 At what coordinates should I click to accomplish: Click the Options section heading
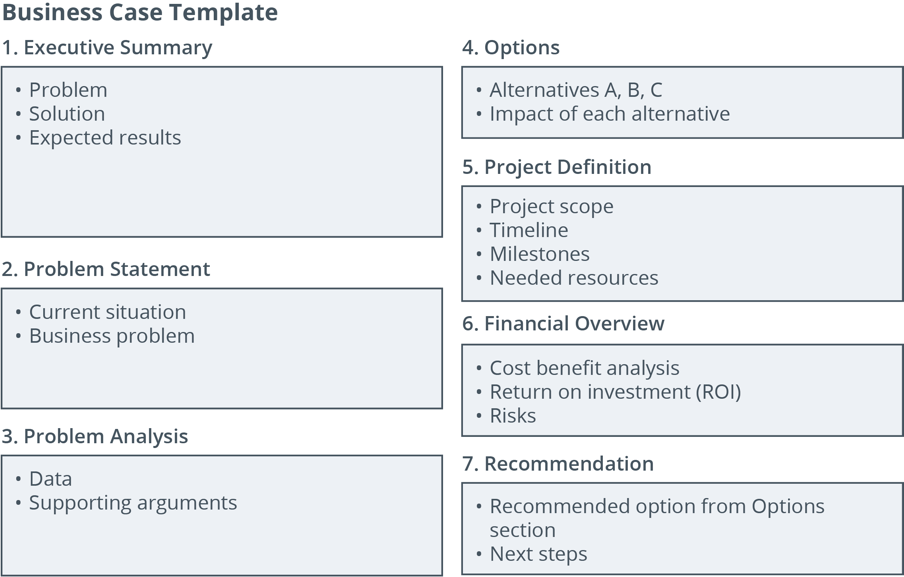click(x=511, y=47)
